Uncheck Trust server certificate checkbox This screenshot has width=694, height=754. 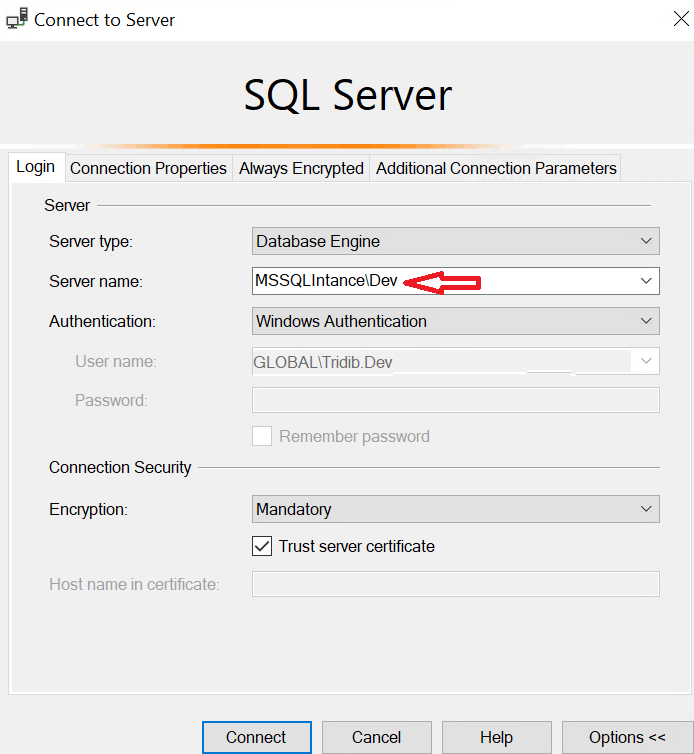click(x=262, y=546)
